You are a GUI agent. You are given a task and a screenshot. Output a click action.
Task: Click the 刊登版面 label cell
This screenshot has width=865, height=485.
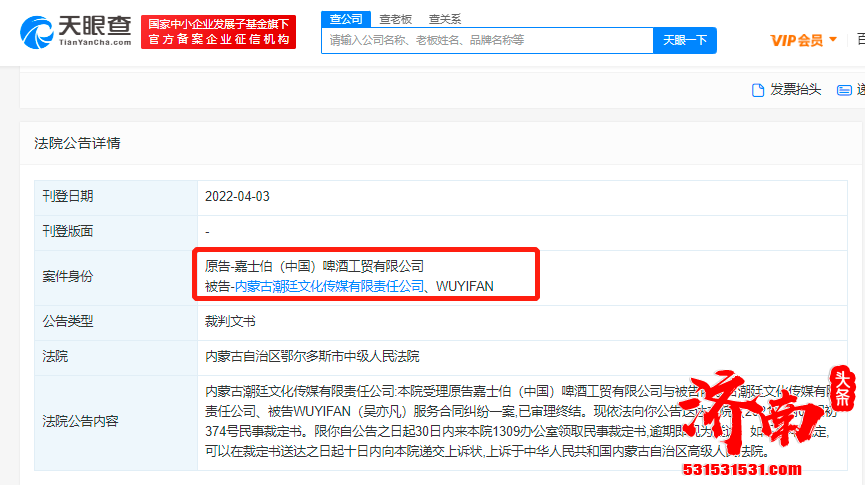point(116,232)
